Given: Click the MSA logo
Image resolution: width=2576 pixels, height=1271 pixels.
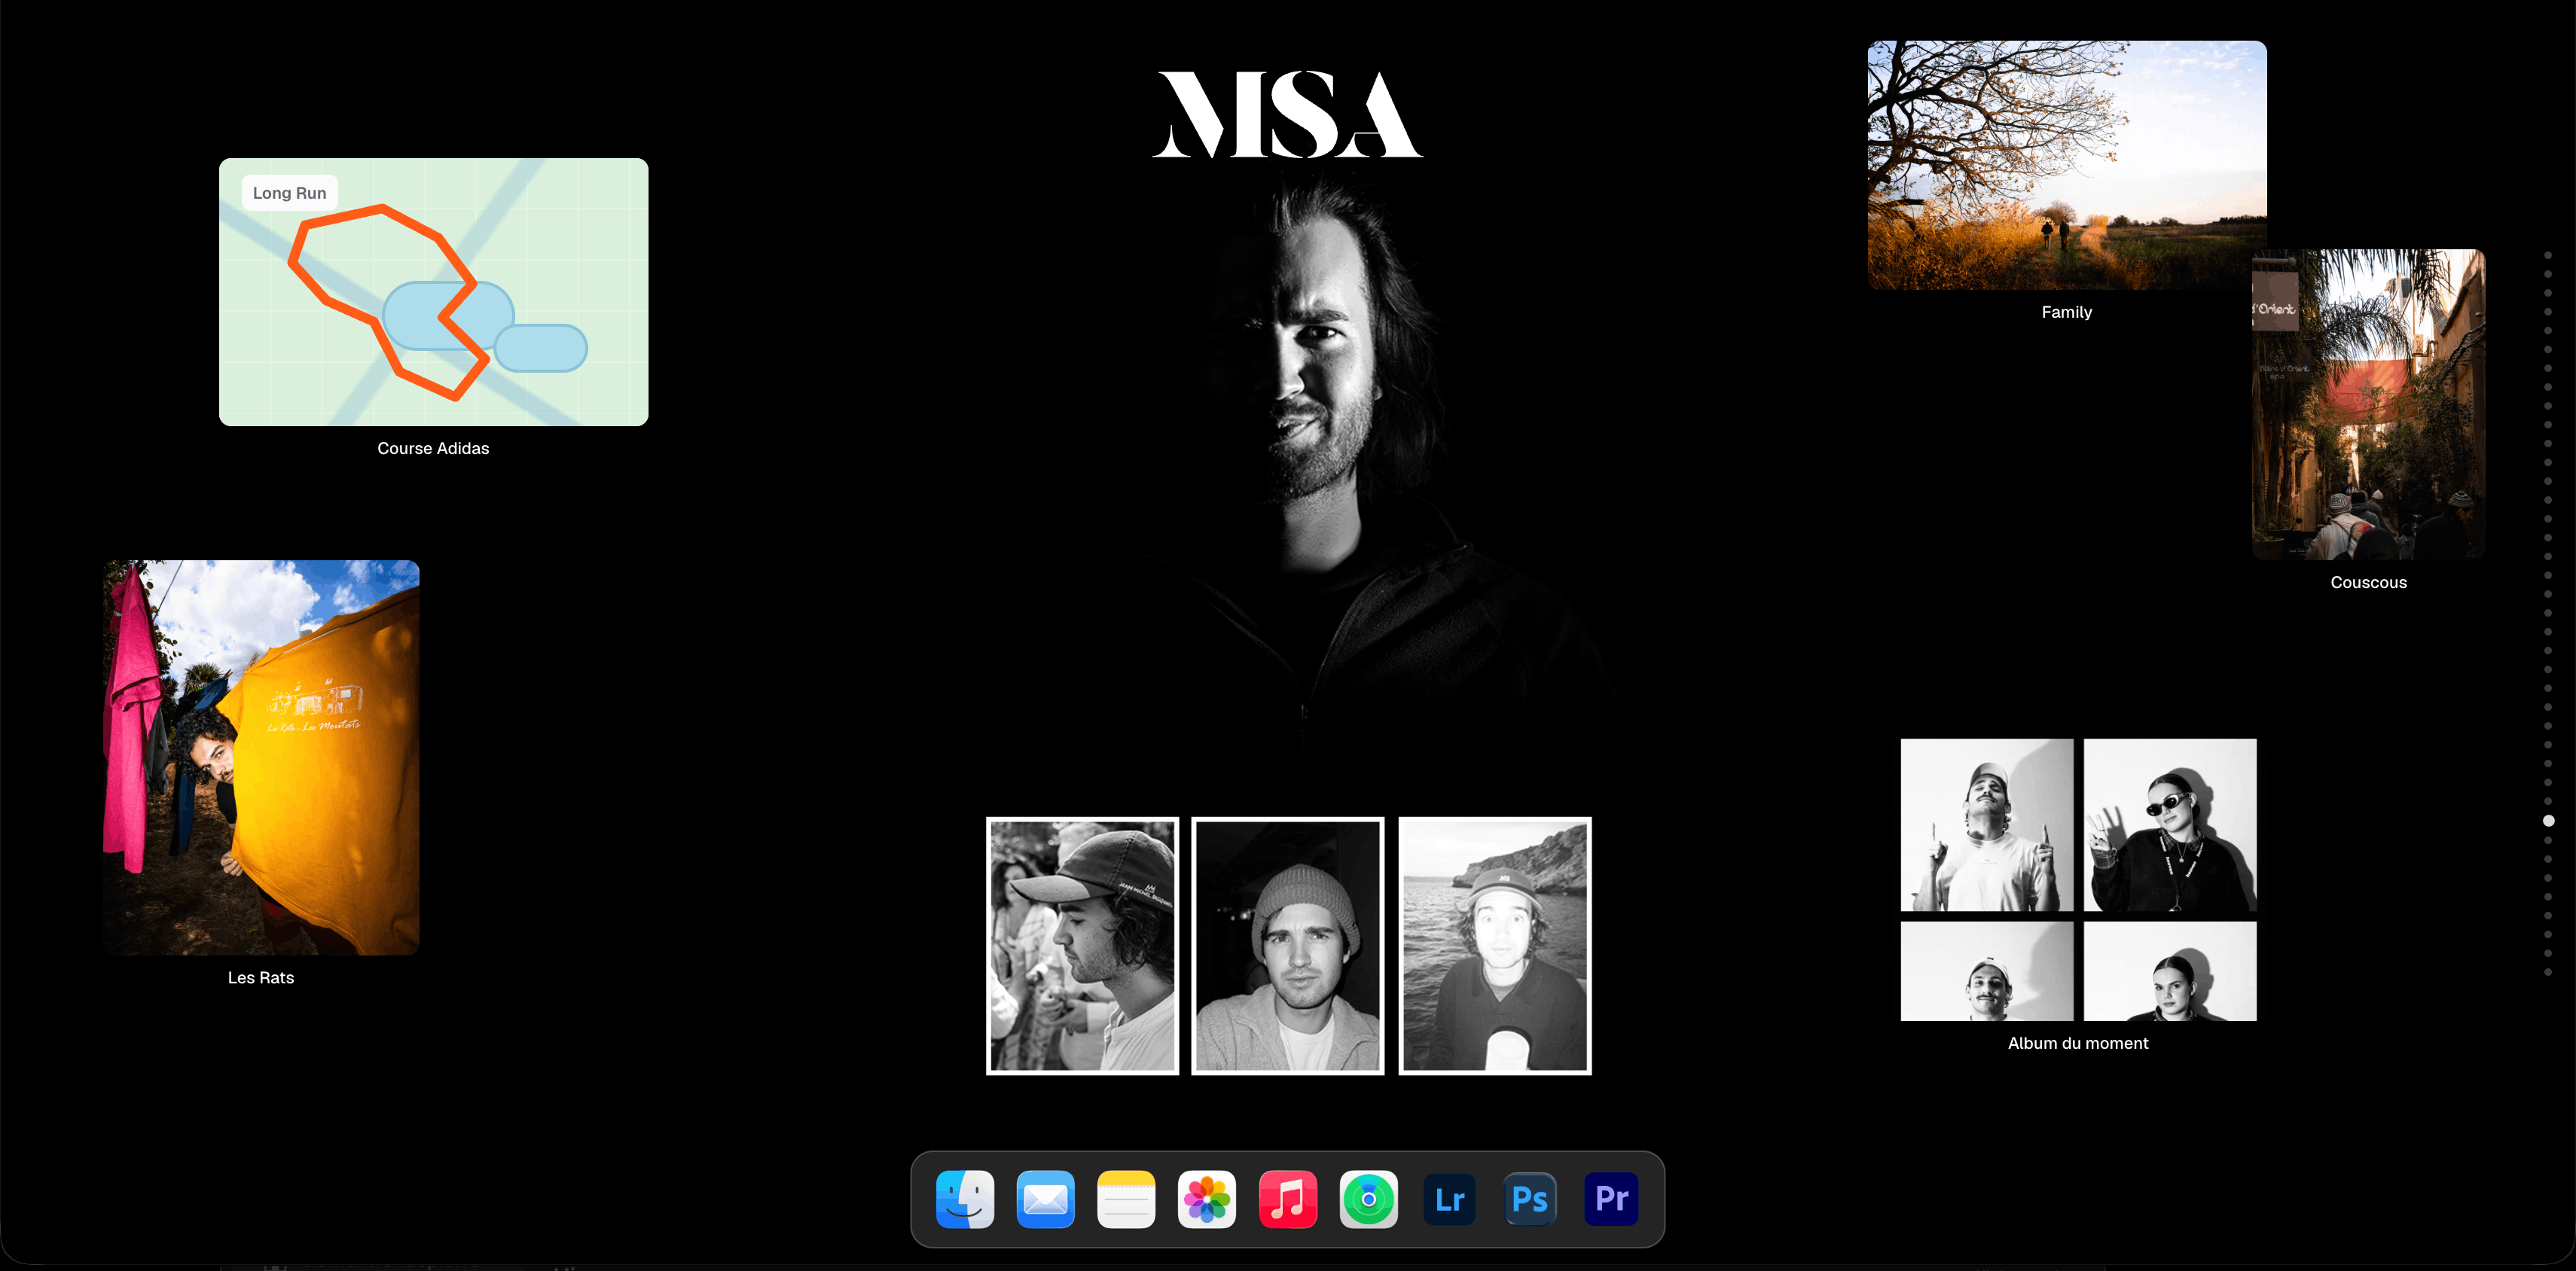Looking at the screenshot, I should tap(1287, 114).
